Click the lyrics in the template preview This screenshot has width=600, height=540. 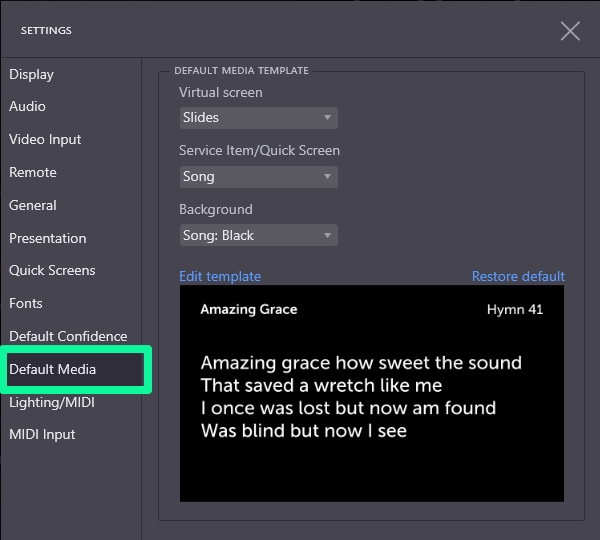[360, 397]
